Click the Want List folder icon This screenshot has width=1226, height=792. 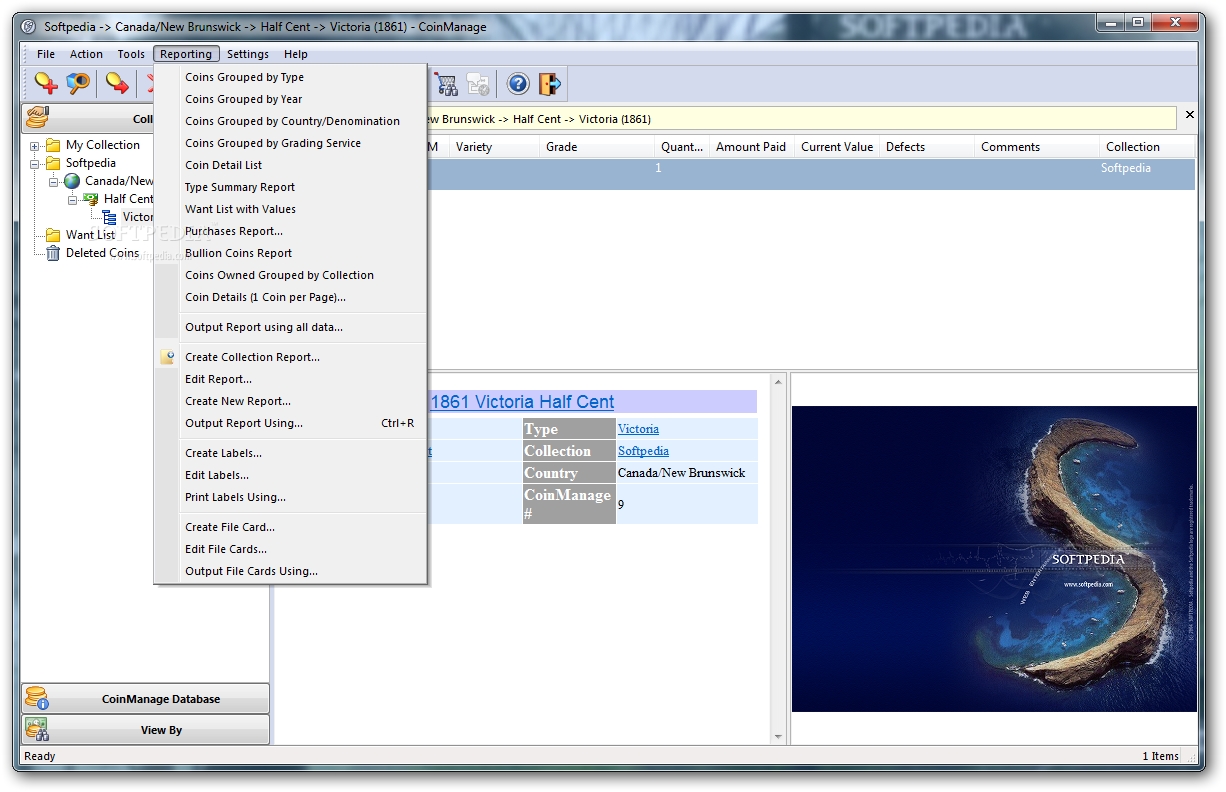coord(53,235)
